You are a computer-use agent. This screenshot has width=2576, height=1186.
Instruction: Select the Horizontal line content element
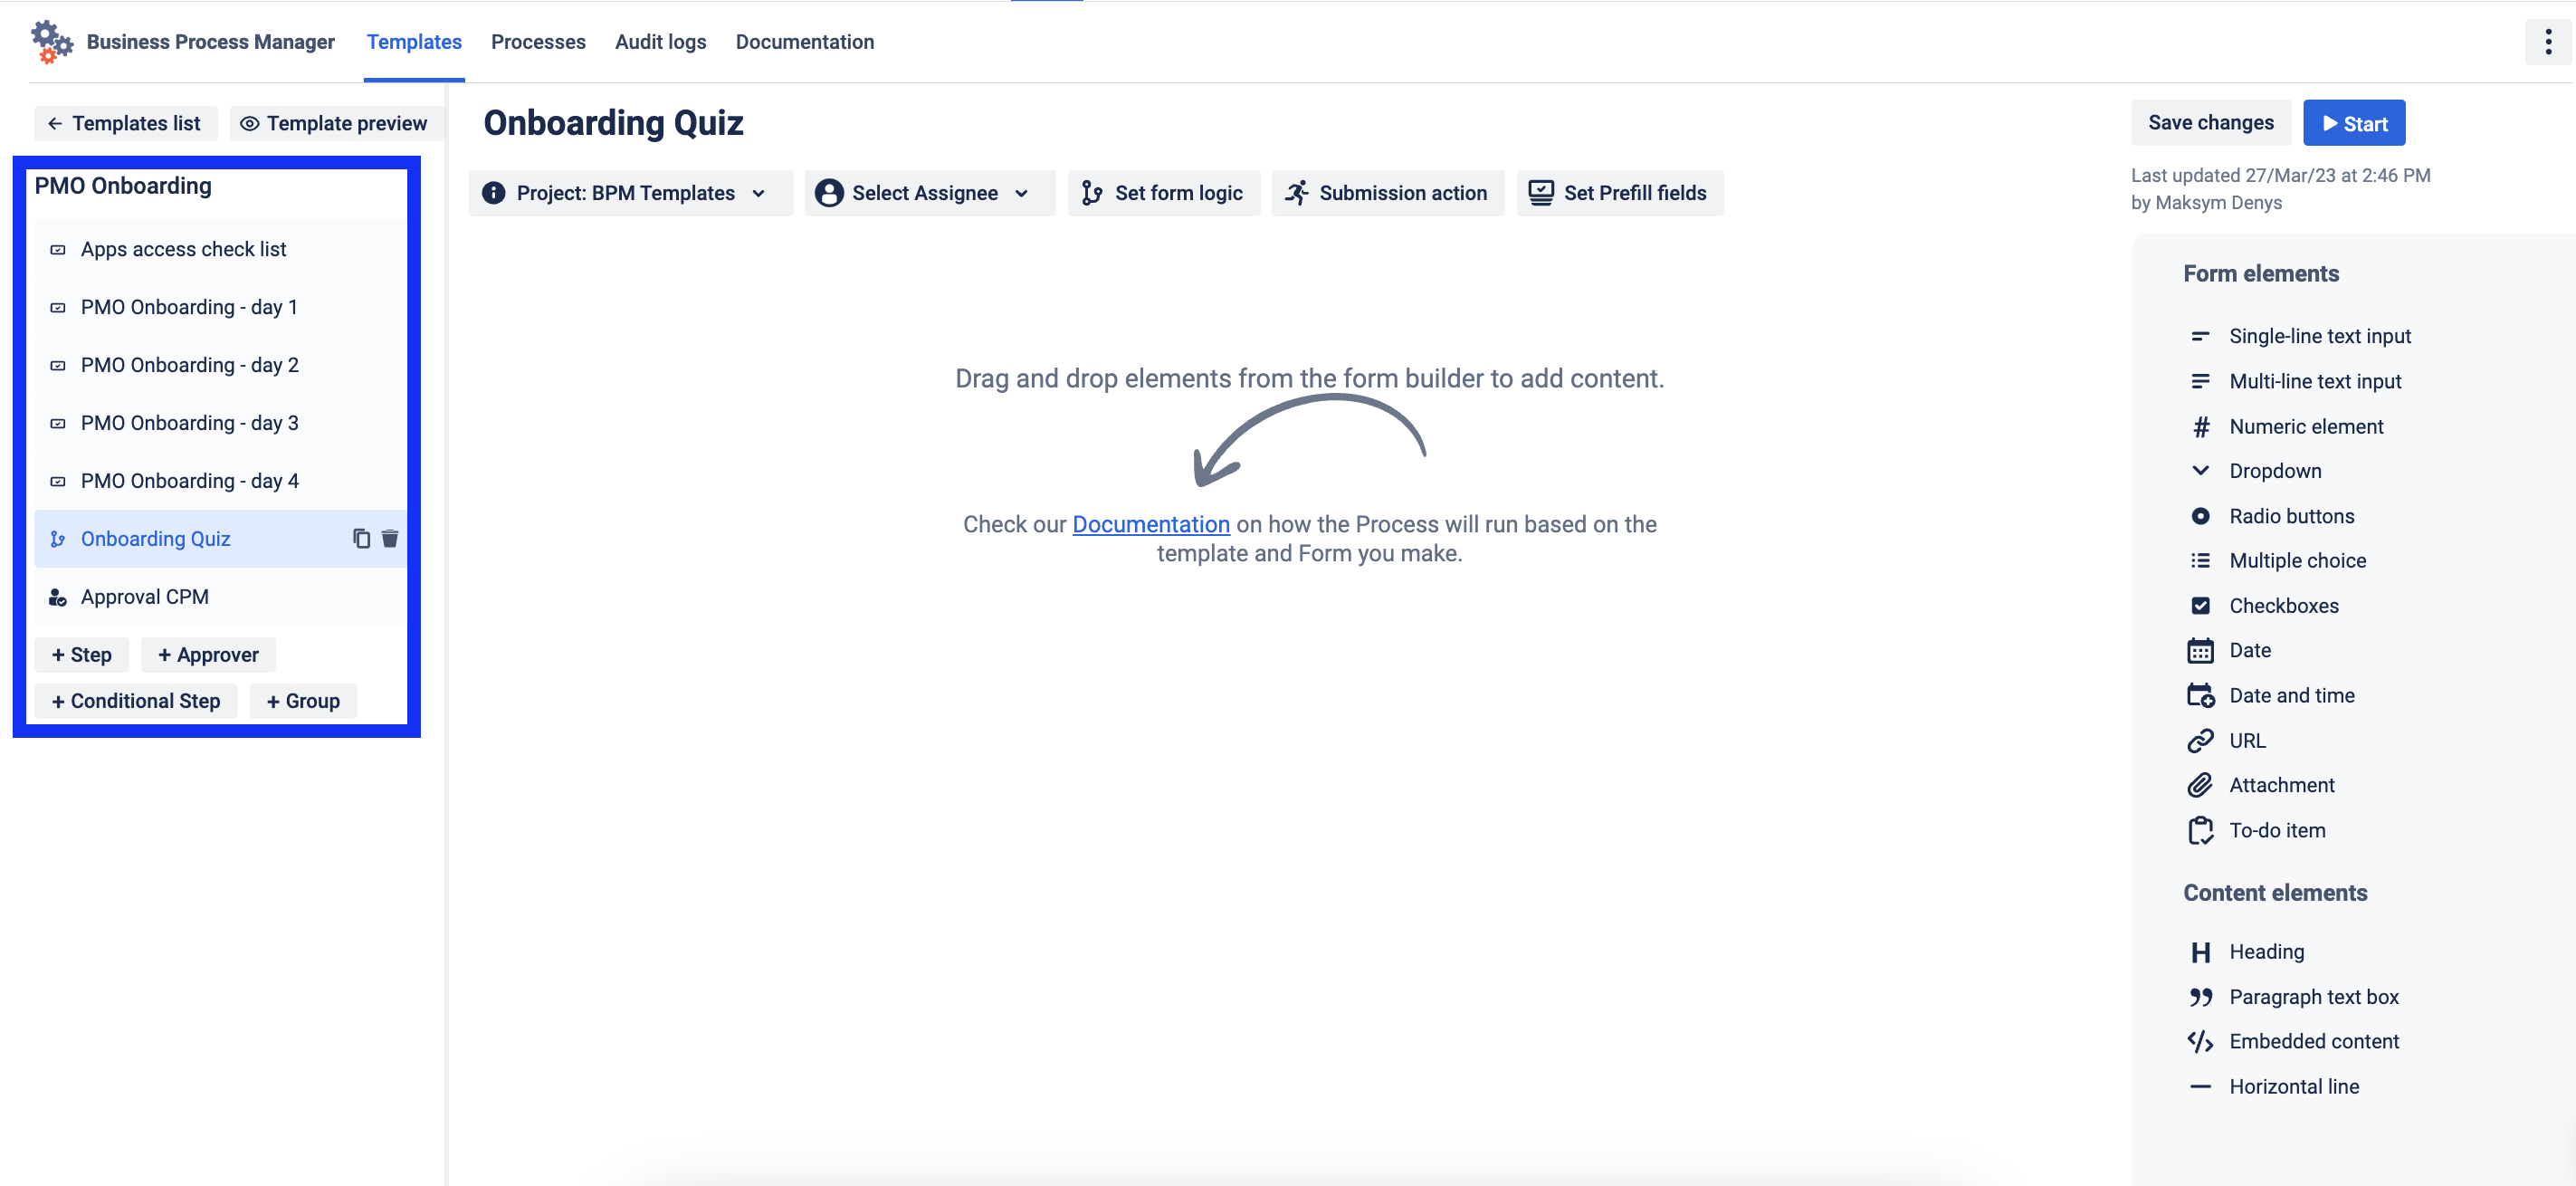2293,1086
